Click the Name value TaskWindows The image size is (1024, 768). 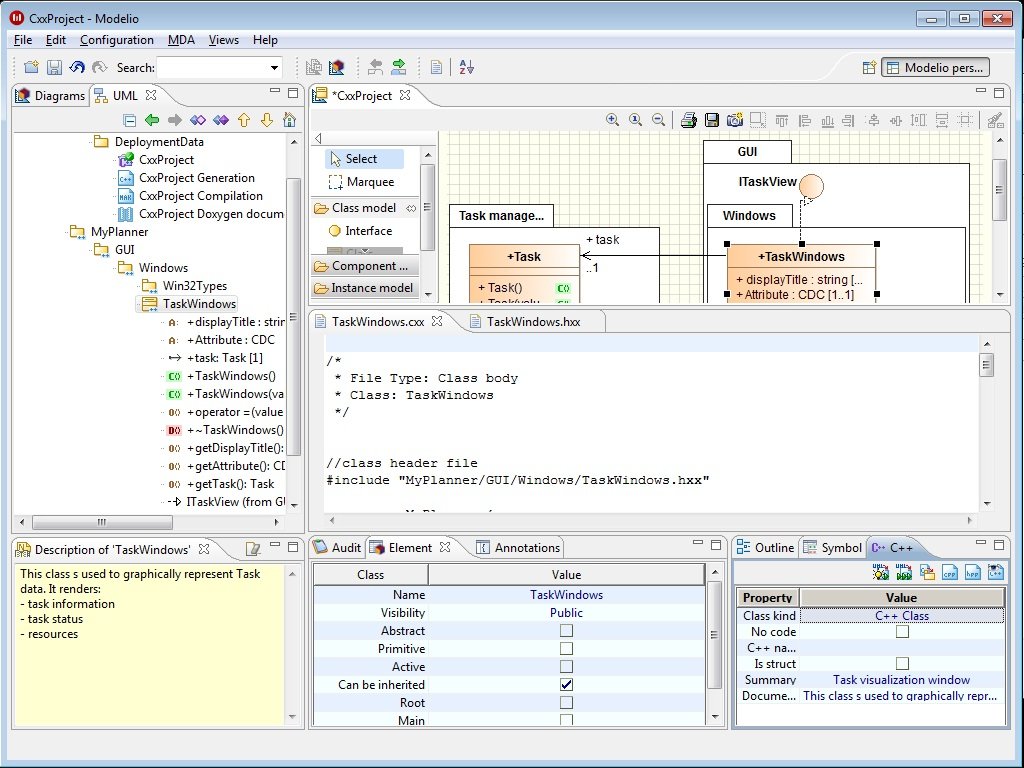click(566, 595)
